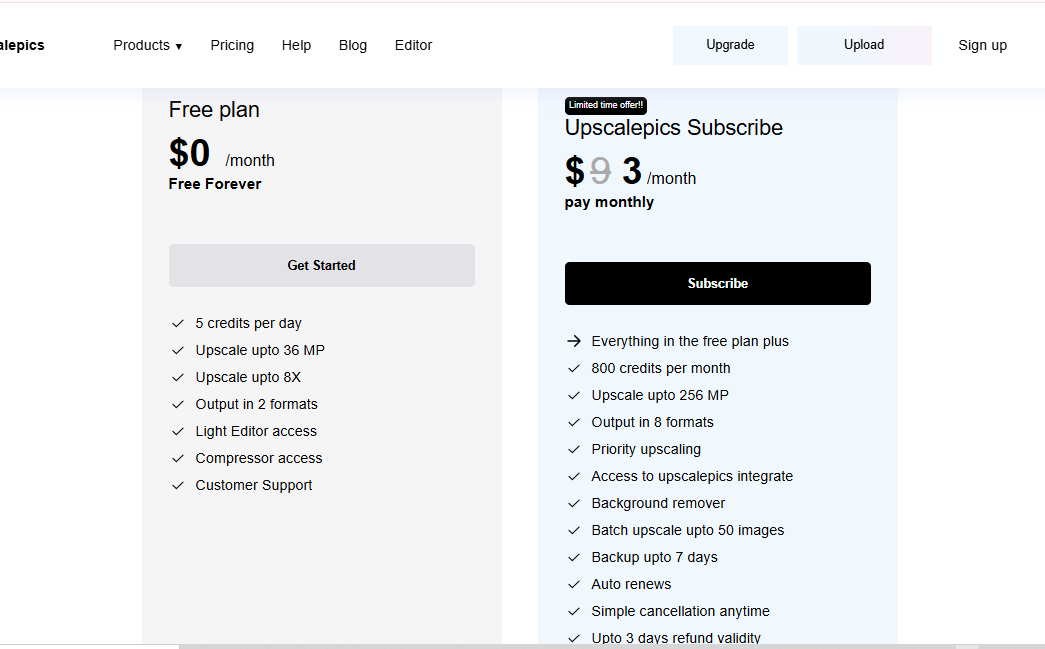The width and height of the screenshot is (1045, 649).
Task: Click 'Light Editor access' feature text
Action: pos(256,432)
